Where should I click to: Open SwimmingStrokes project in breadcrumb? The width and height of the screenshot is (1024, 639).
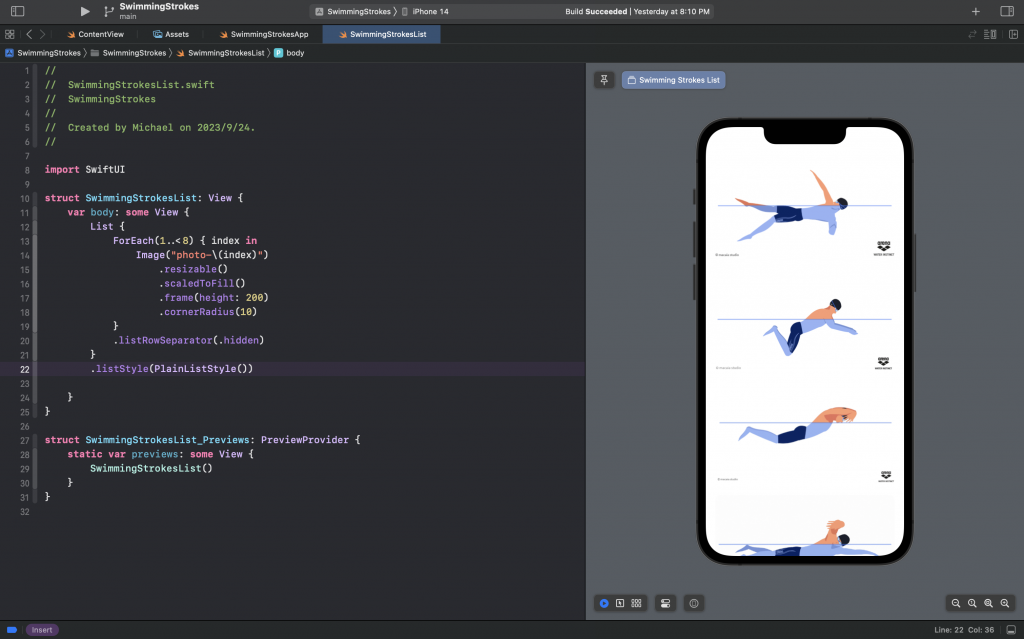point(43,53)
